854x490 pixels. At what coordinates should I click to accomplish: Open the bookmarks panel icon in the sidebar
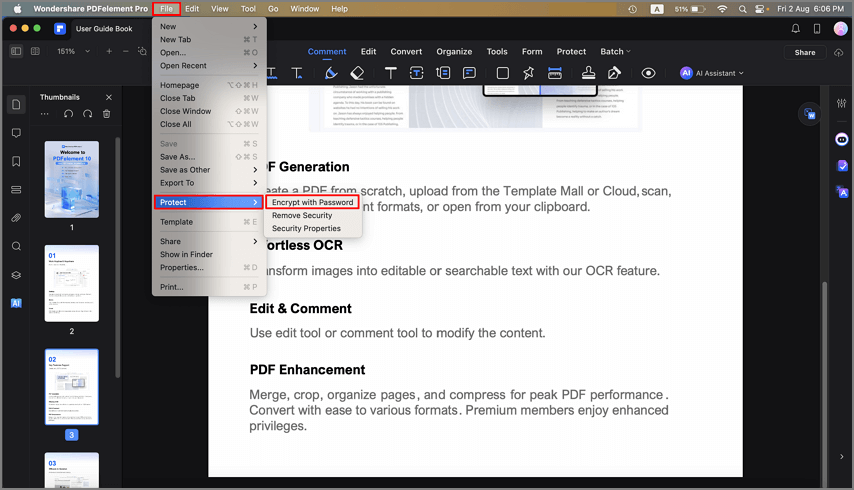coord(16,161)
